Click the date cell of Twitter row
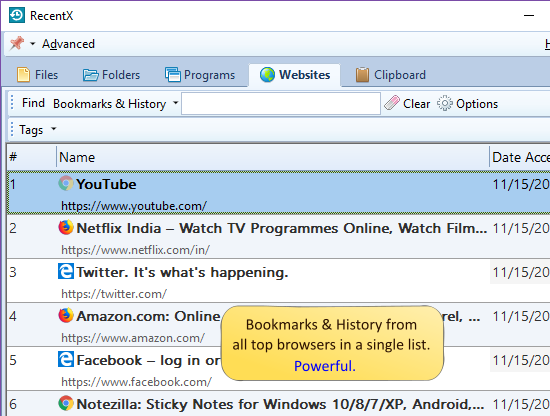The width and height of the screenshot is (550, 416). (x=520, y=272)
